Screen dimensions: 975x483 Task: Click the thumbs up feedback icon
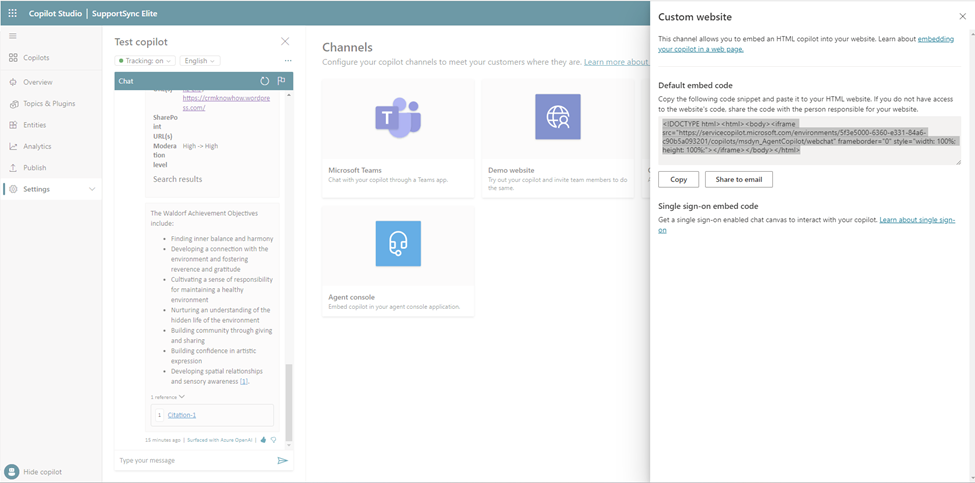coord(263,439)
